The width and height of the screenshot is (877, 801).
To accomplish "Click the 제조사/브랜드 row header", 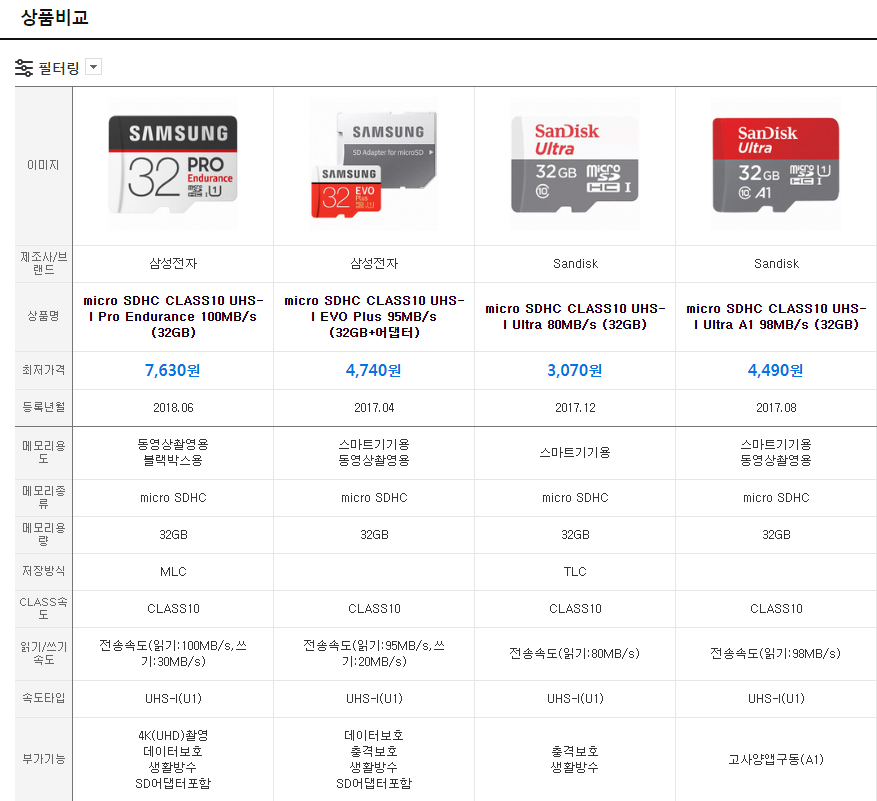I will (44, 263).
